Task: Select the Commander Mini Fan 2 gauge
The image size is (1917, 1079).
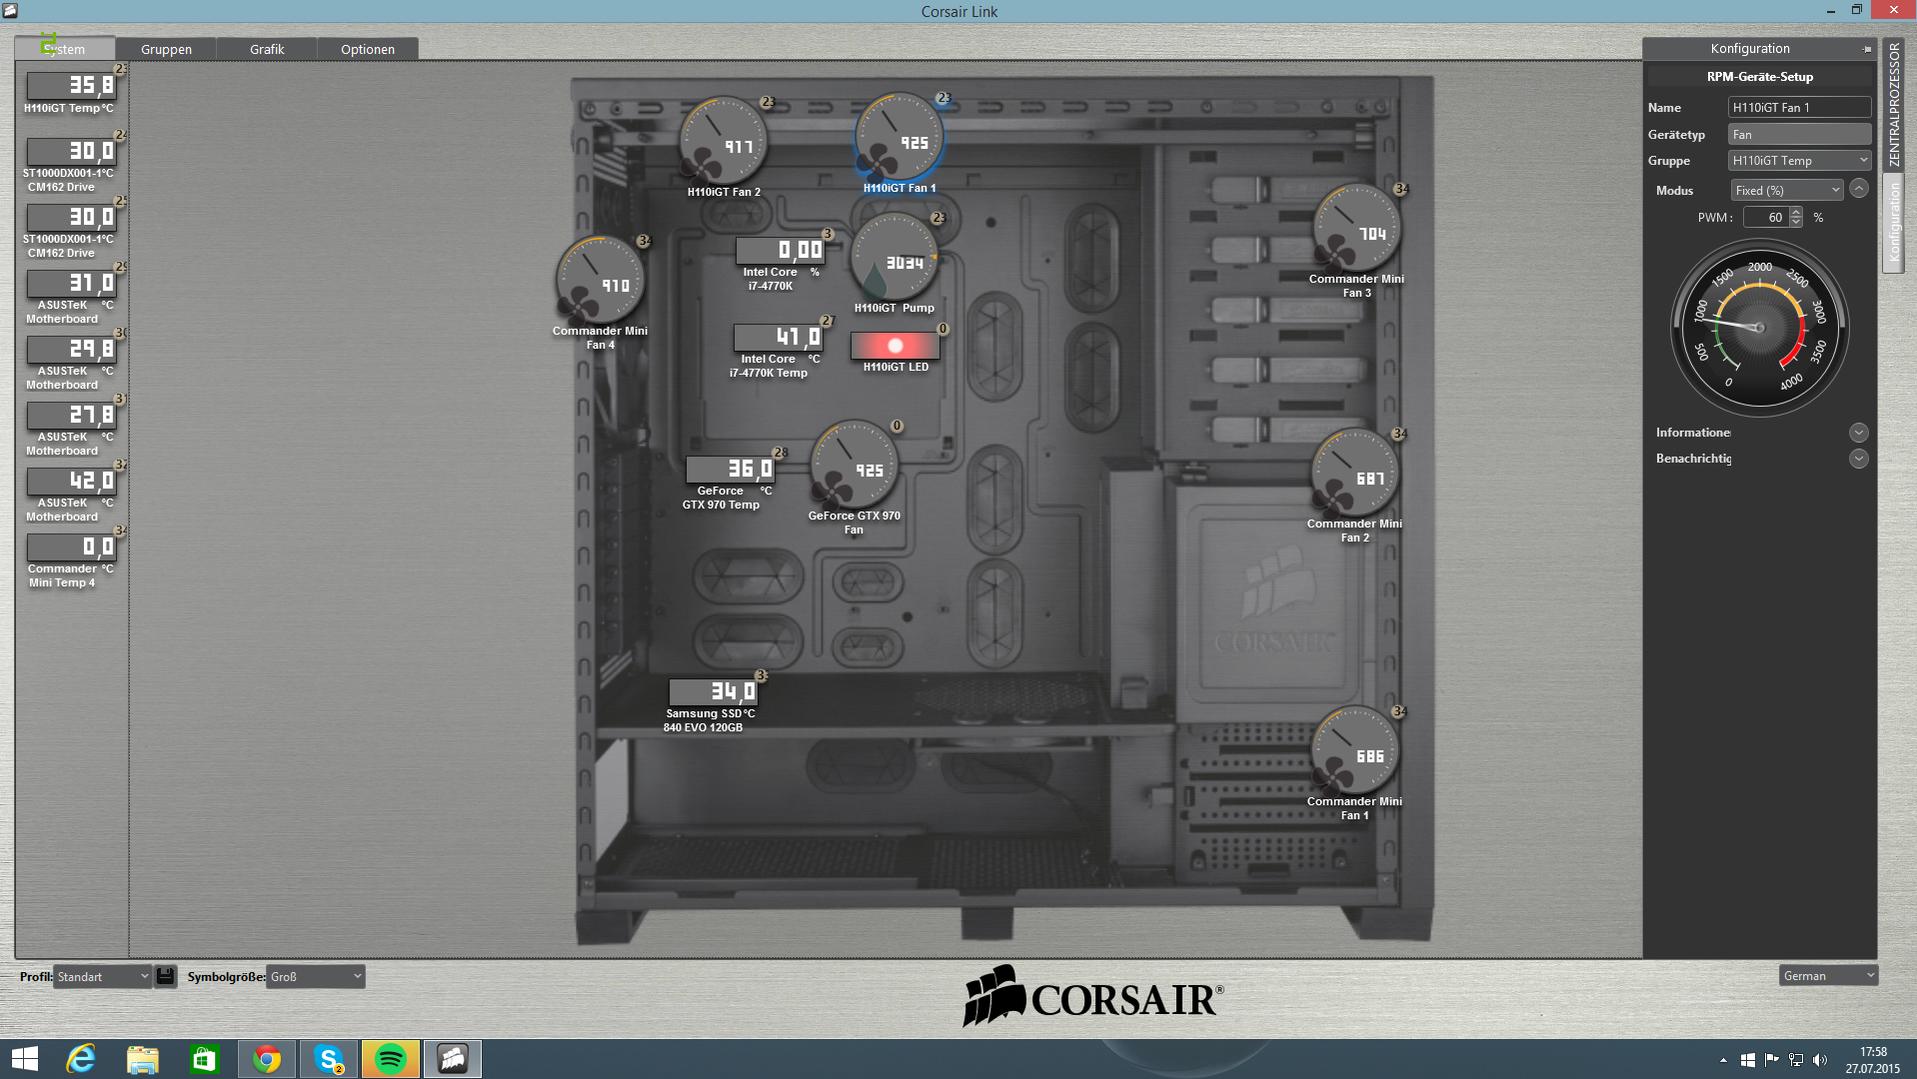Action: (1355, 473)
